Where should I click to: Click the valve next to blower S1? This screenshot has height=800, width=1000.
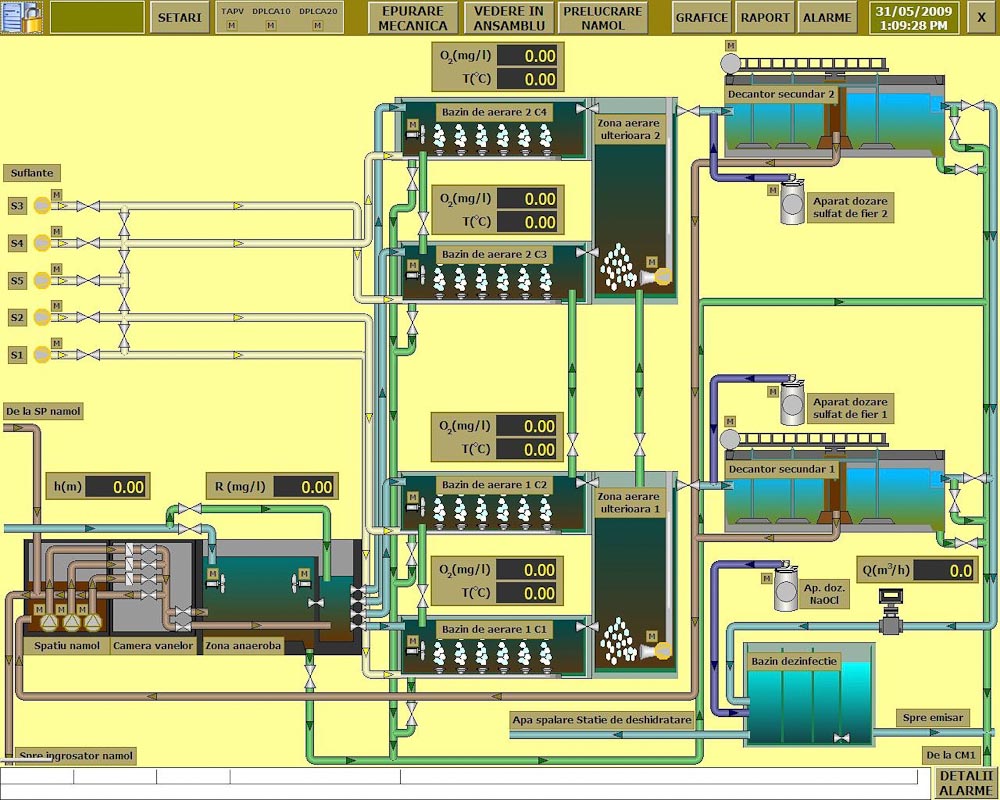click(88, 354)
